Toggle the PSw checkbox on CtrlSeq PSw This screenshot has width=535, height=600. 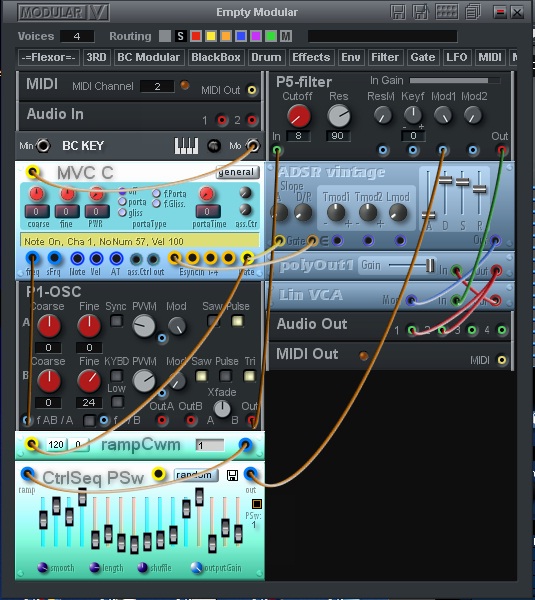[x=257, y=504]
